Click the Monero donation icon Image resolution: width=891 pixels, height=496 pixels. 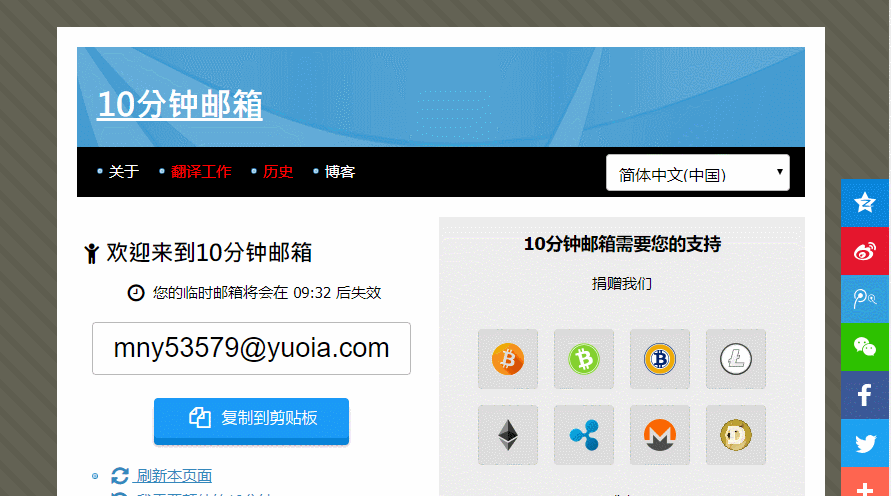(x=660, y=435)
